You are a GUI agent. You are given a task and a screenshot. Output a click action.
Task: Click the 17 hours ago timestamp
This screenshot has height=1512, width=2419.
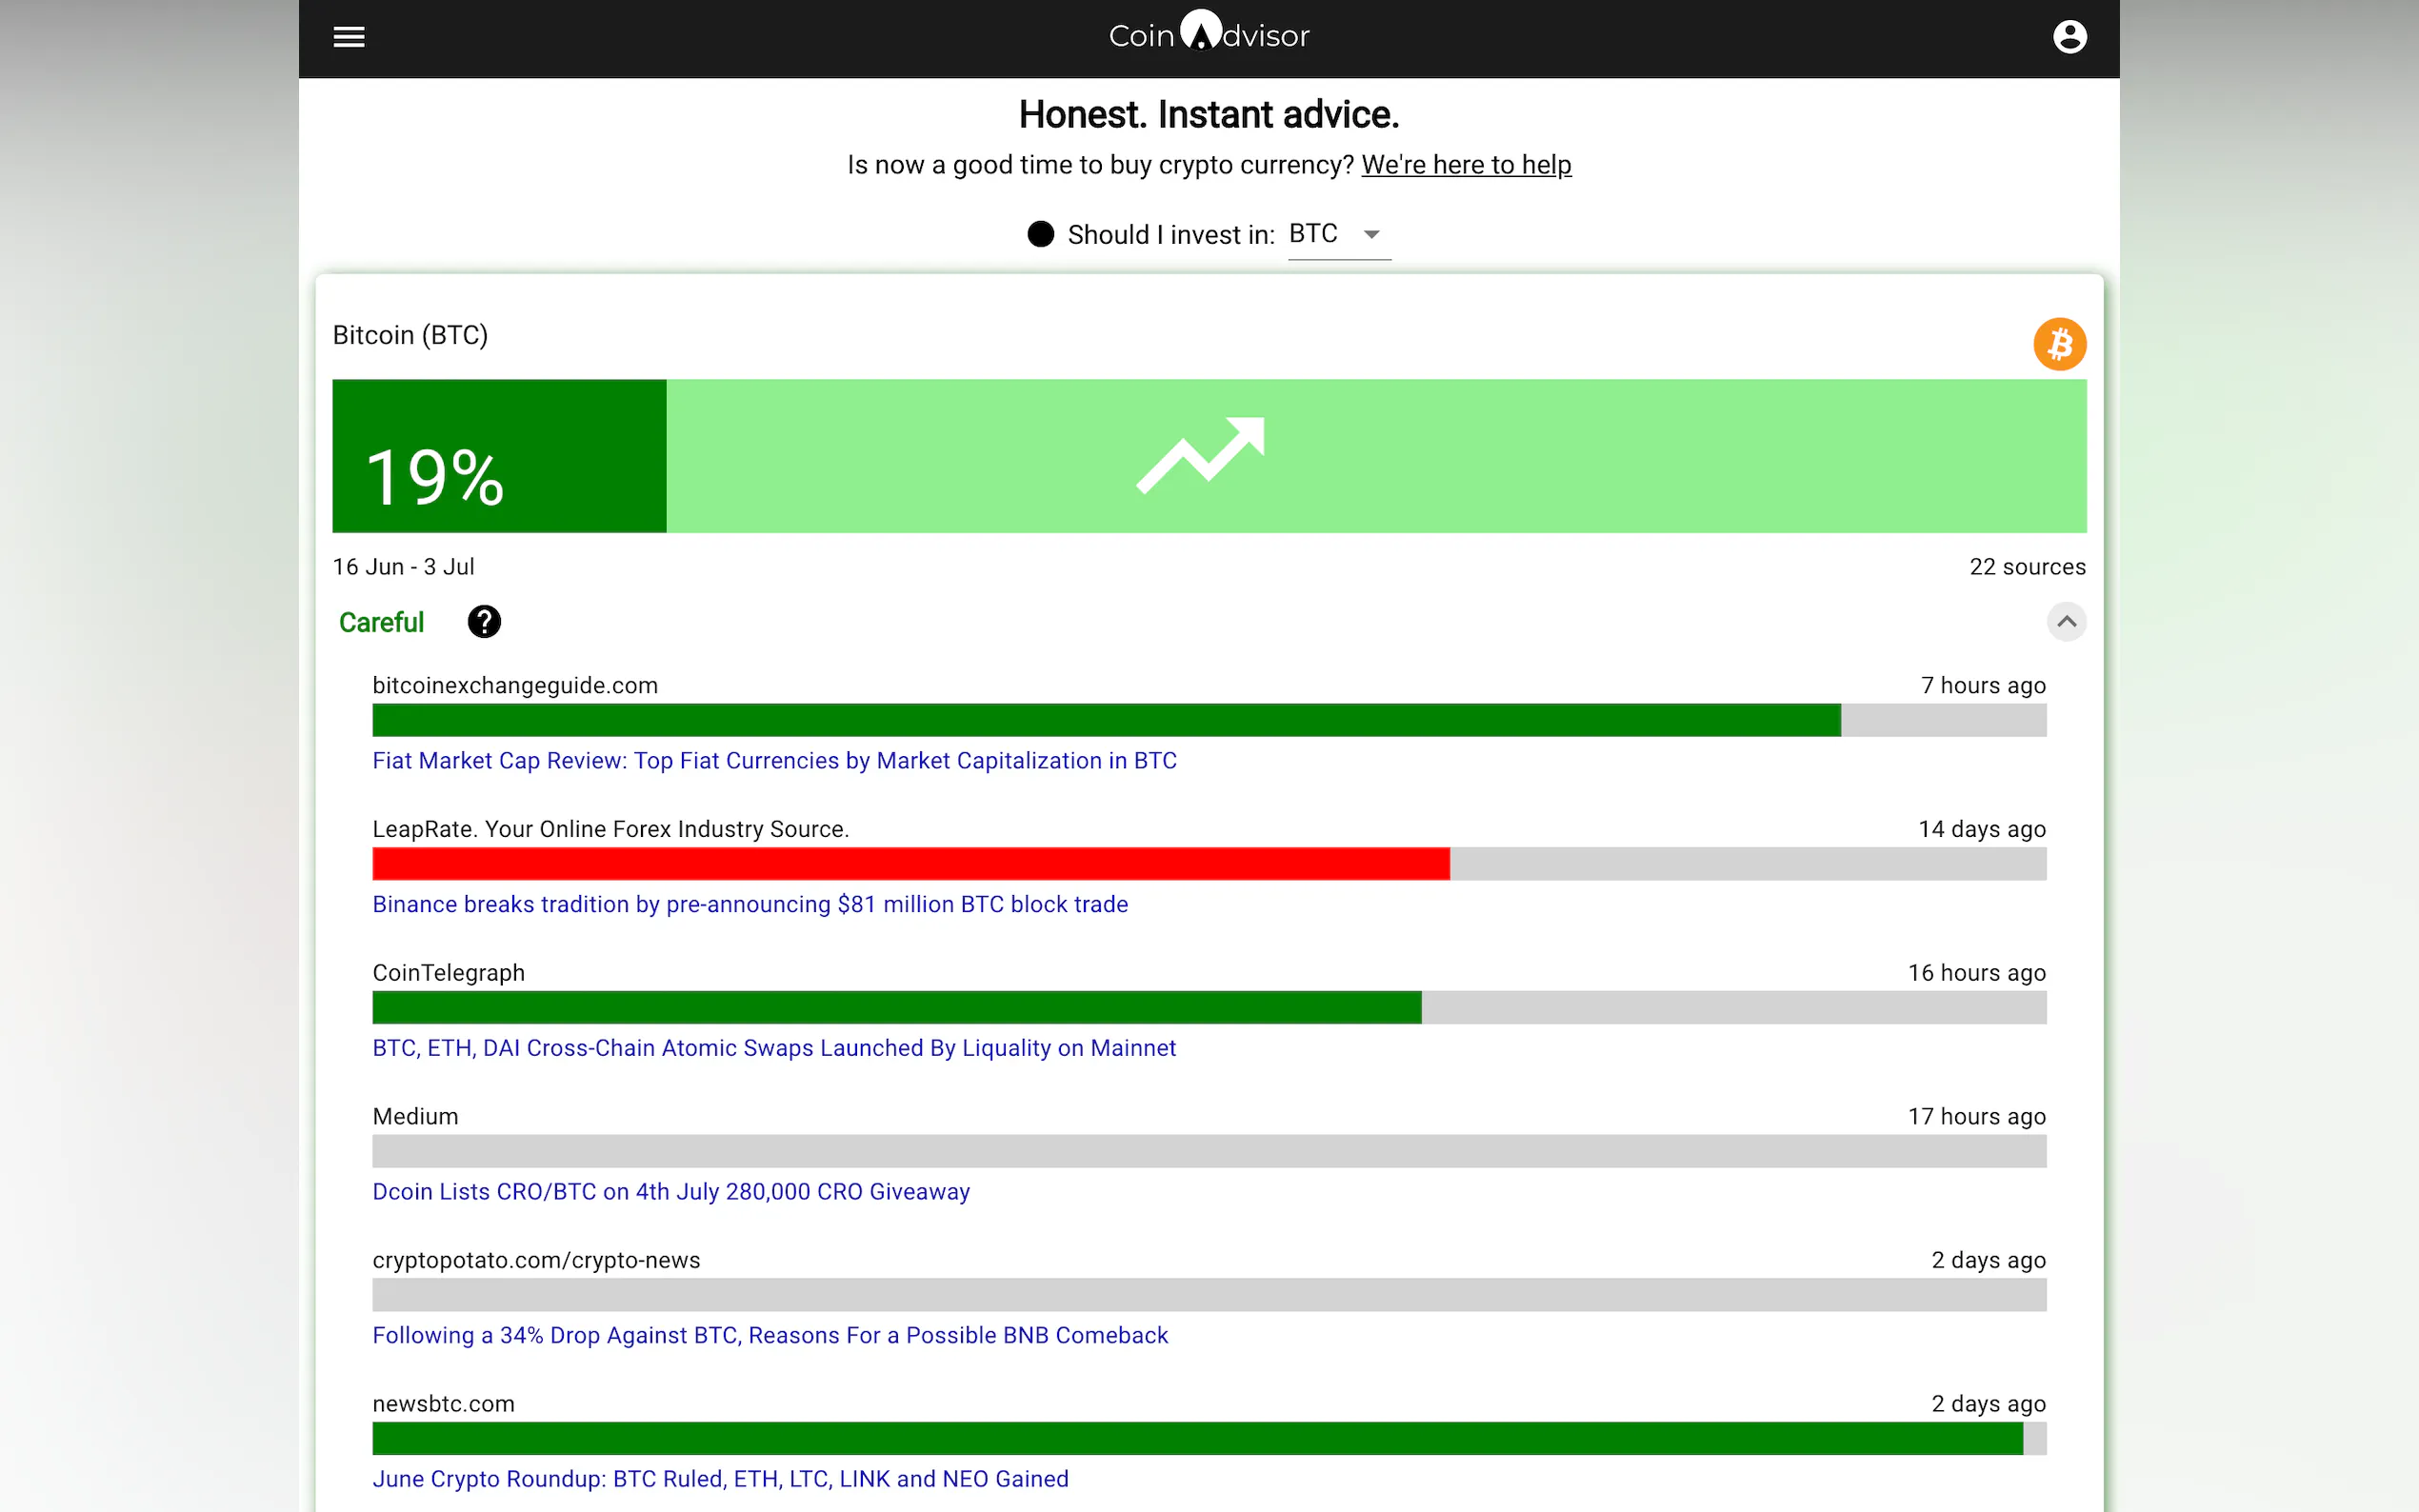[x=1976, y=1116]
